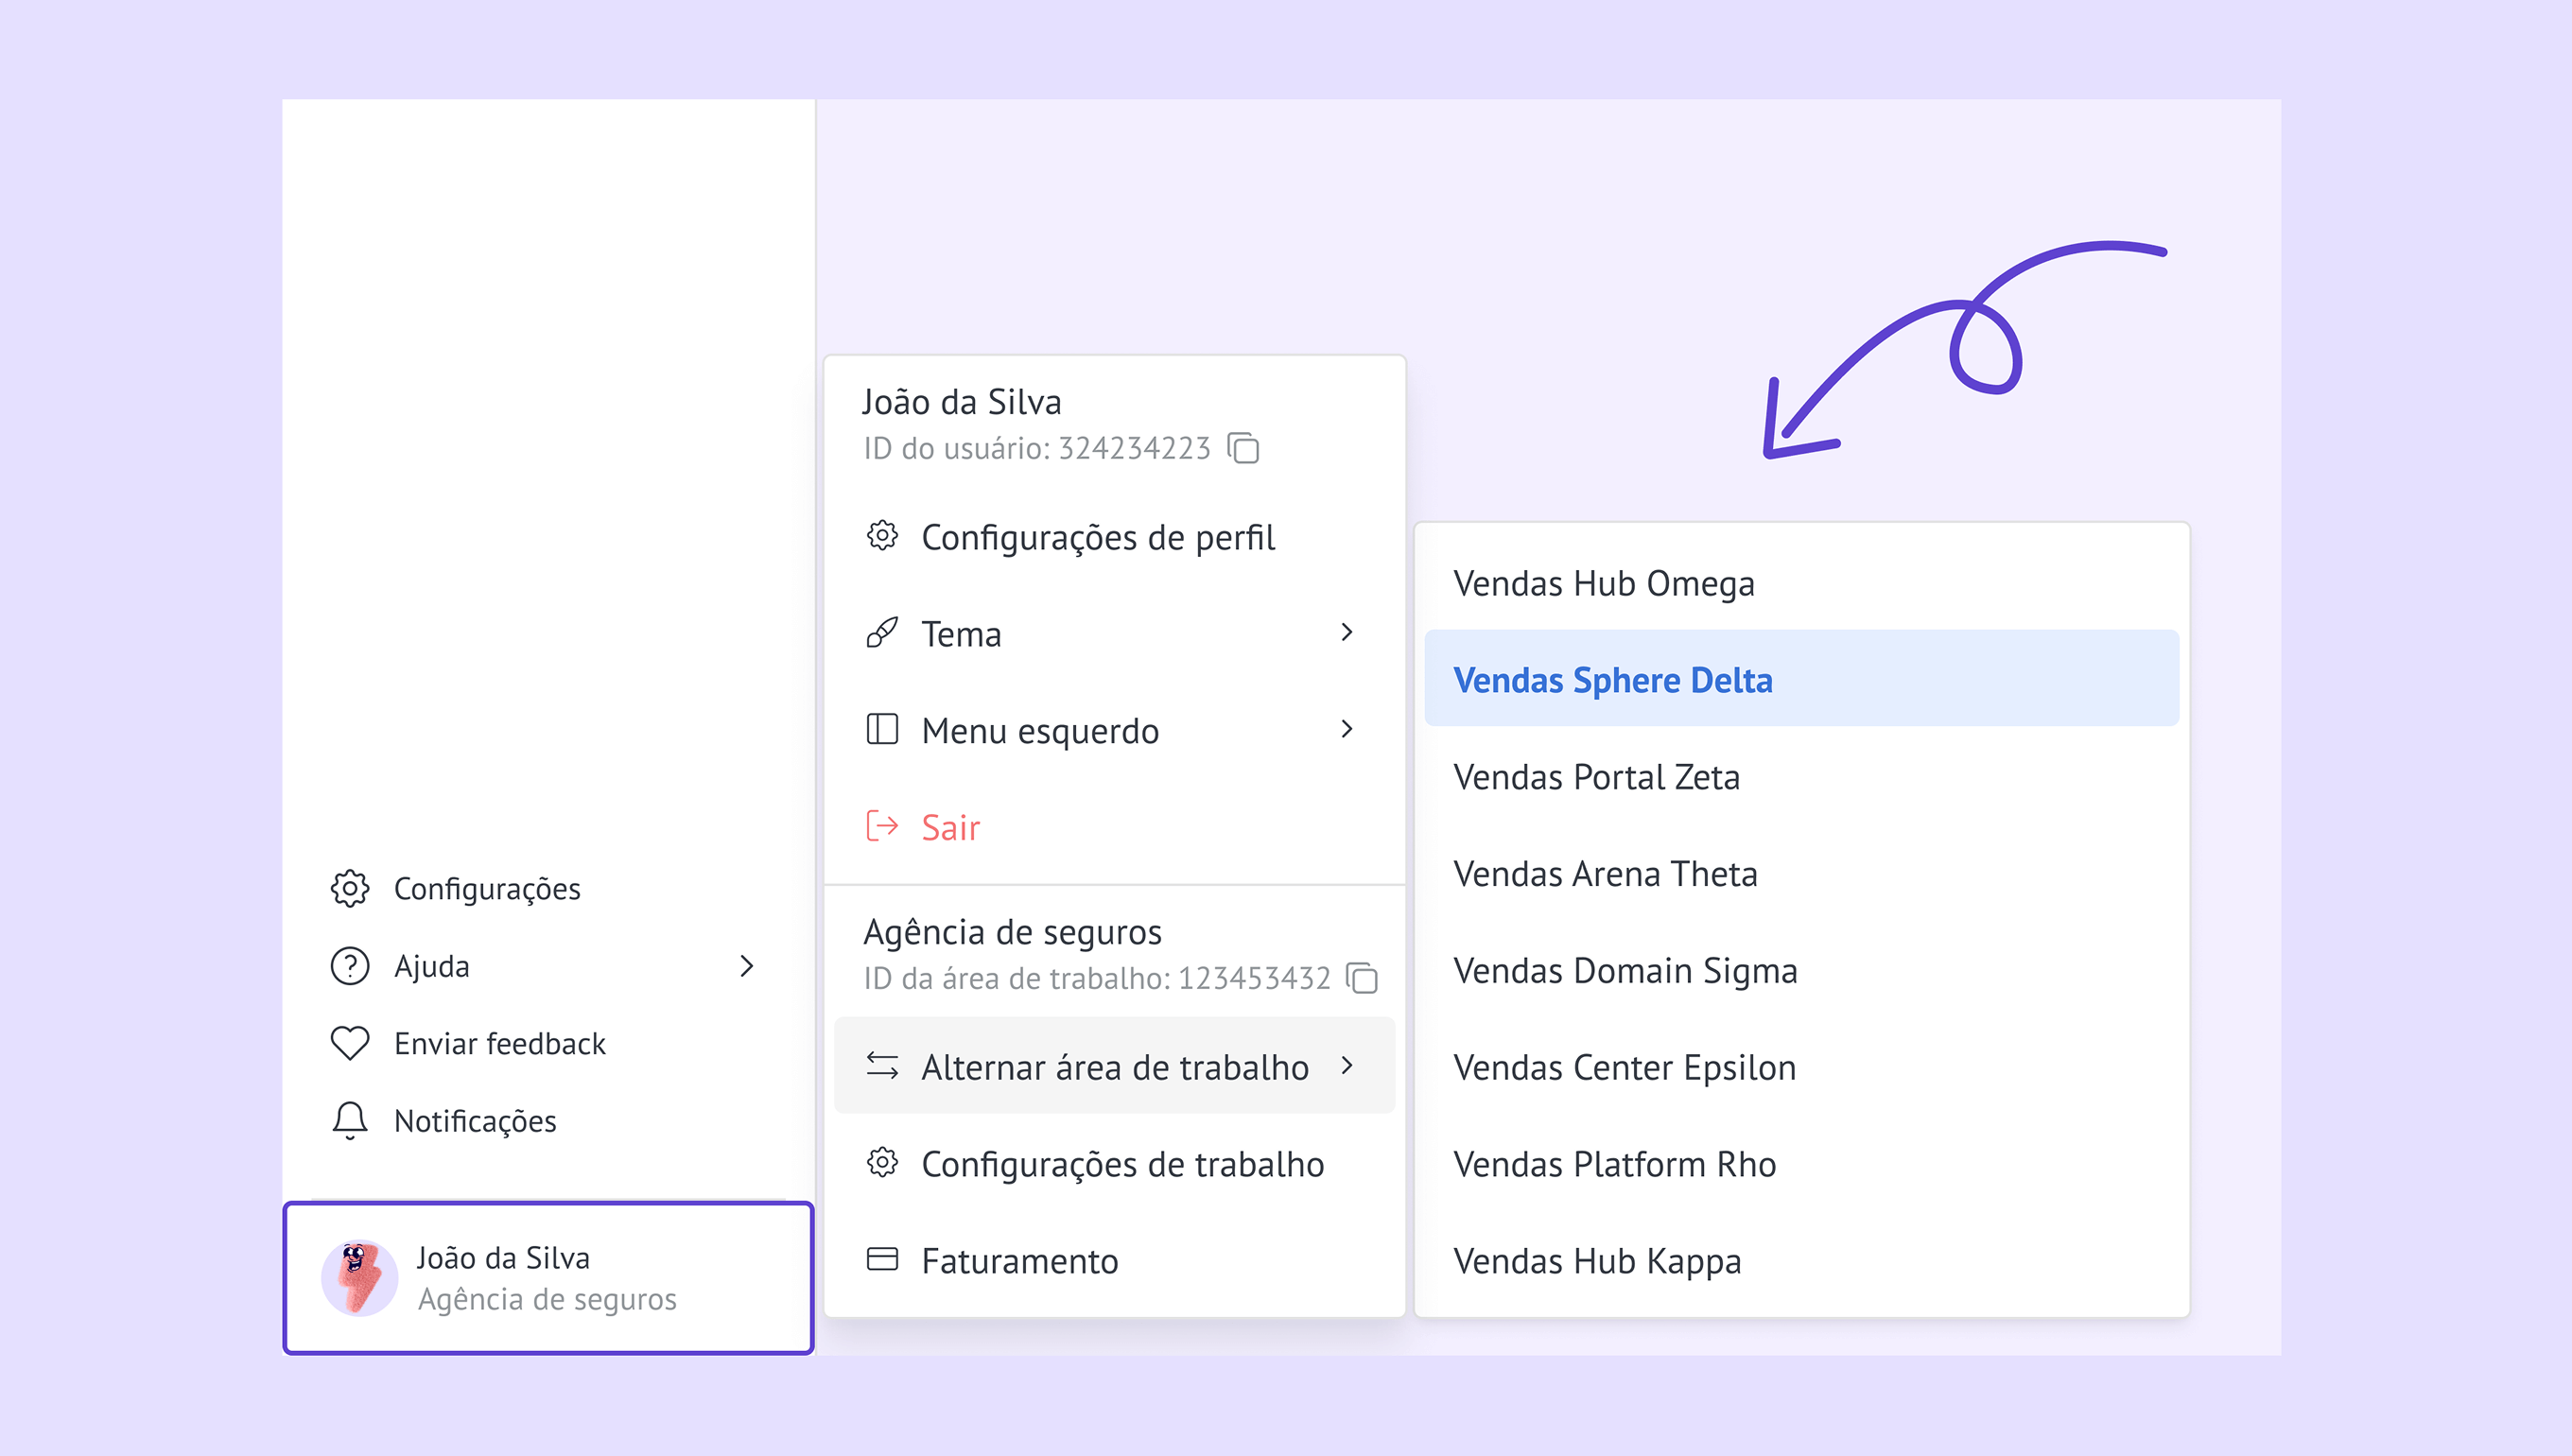This screenshot has width=2572, height=1456.
Task: Click the Enviar feedback heart icon
Action: pyautogui.click(x=350, y=1043)
